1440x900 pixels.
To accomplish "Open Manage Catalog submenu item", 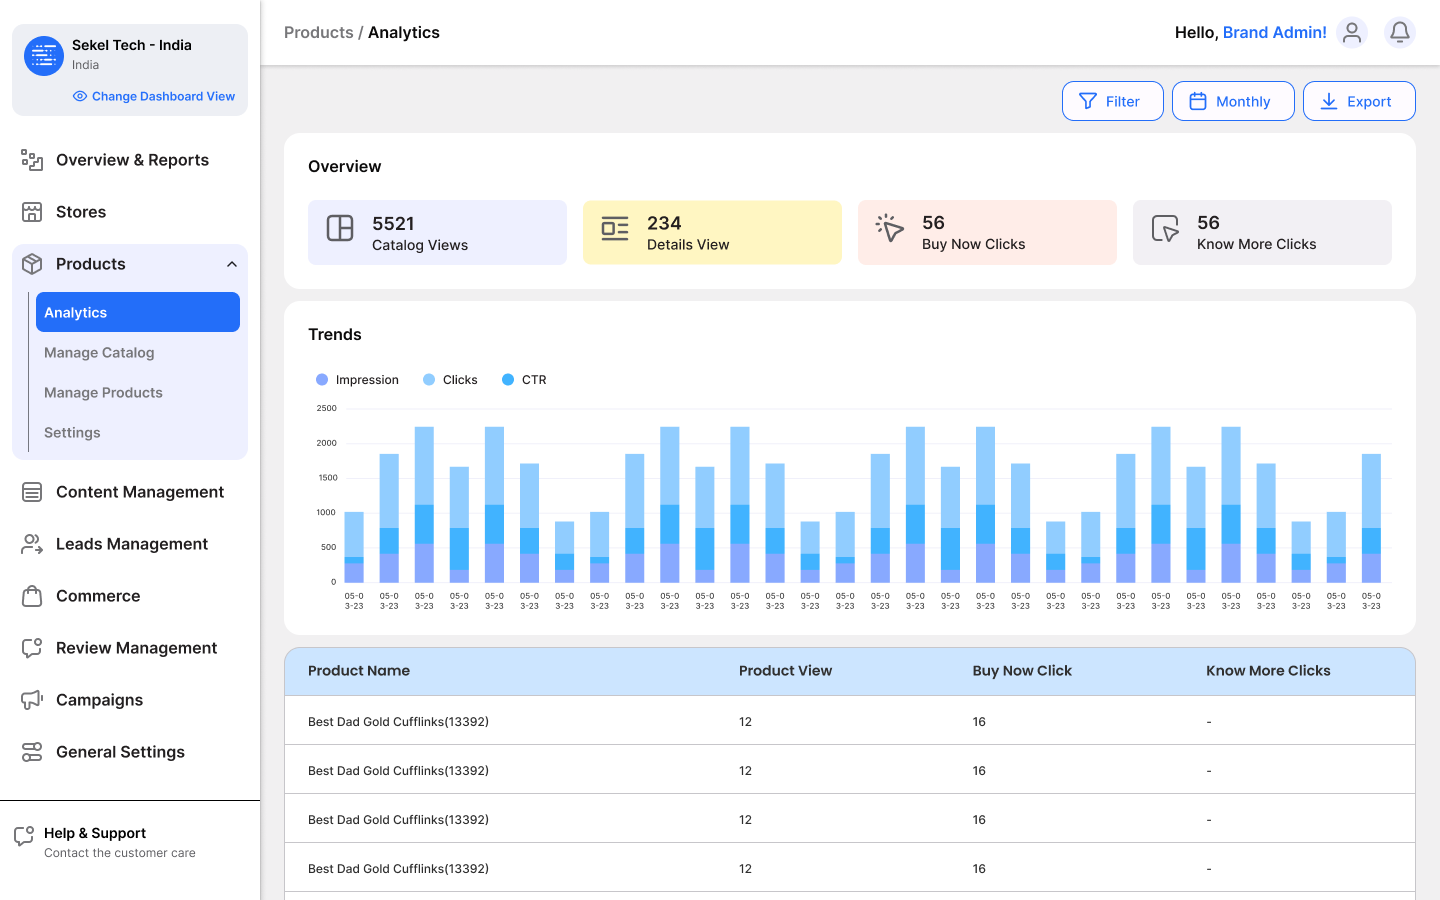I will [99, 353].
